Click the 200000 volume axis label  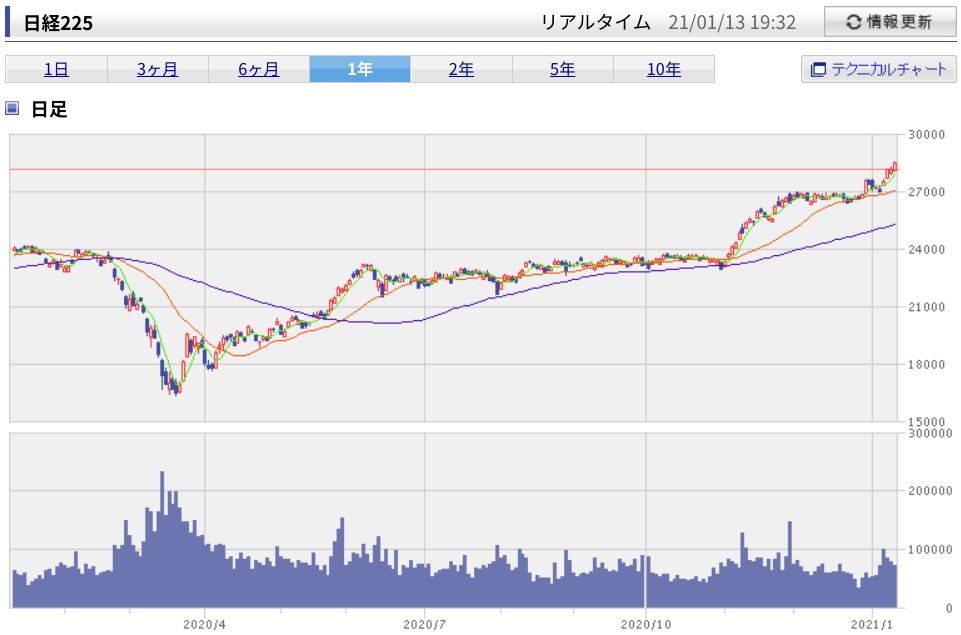[x=930, y=491]
